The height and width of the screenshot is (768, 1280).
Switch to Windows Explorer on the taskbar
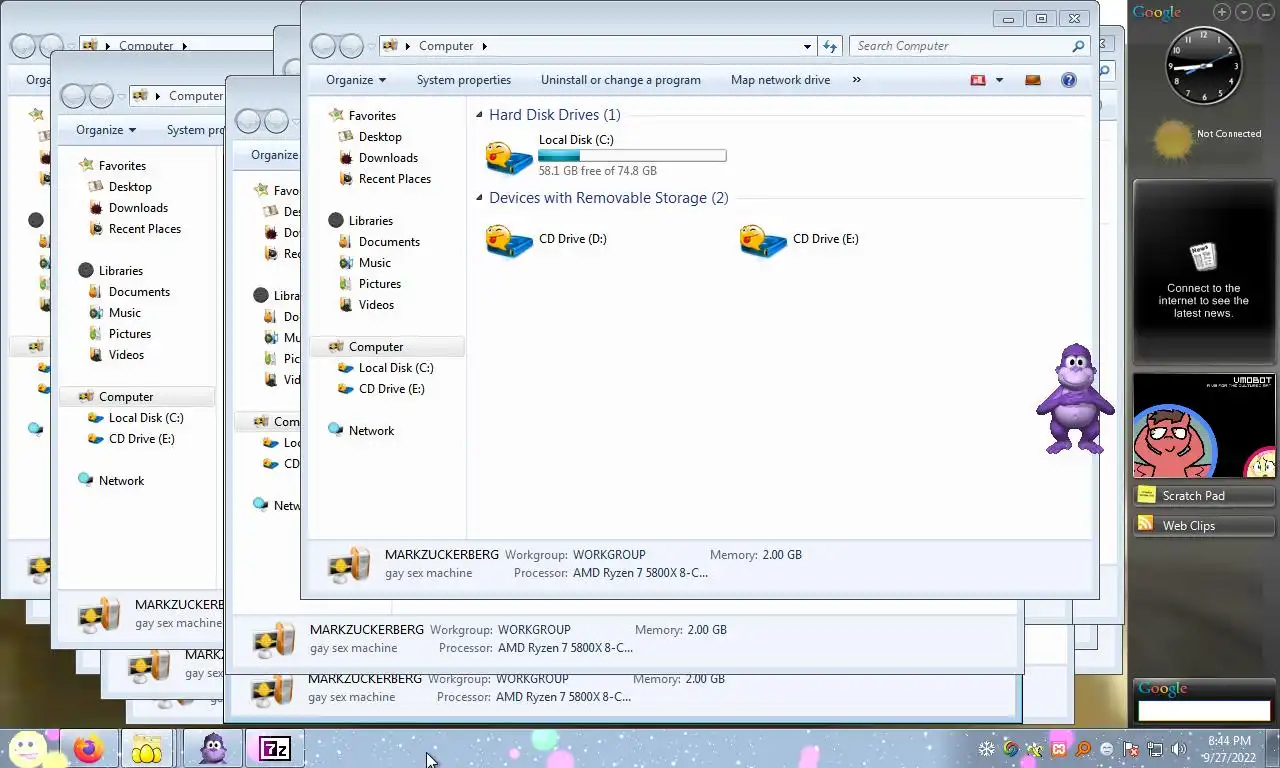147,749
